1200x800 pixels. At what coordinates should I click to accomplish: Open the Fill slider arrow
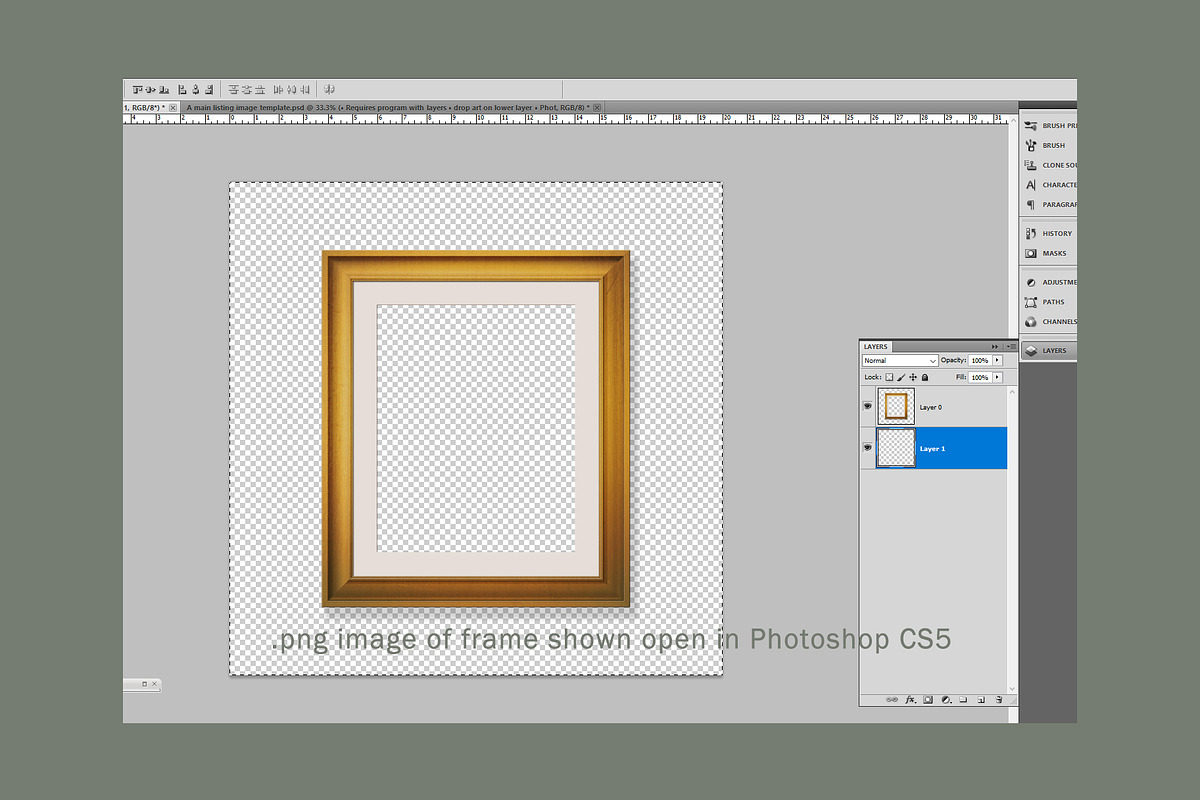coord(997,377)
